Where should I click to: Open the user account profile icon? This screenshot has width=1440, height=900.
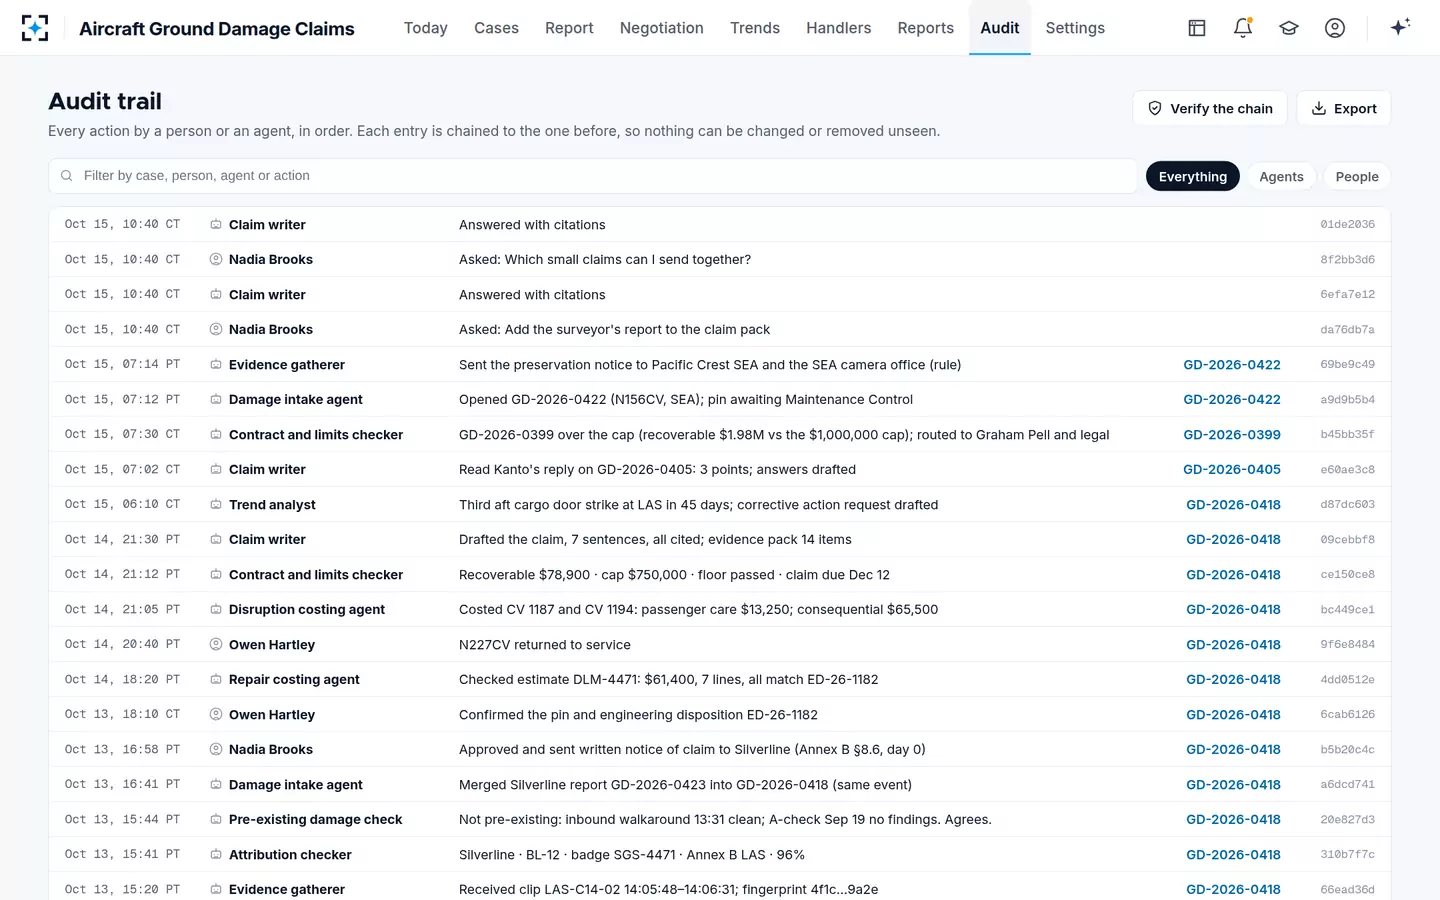1335,28
